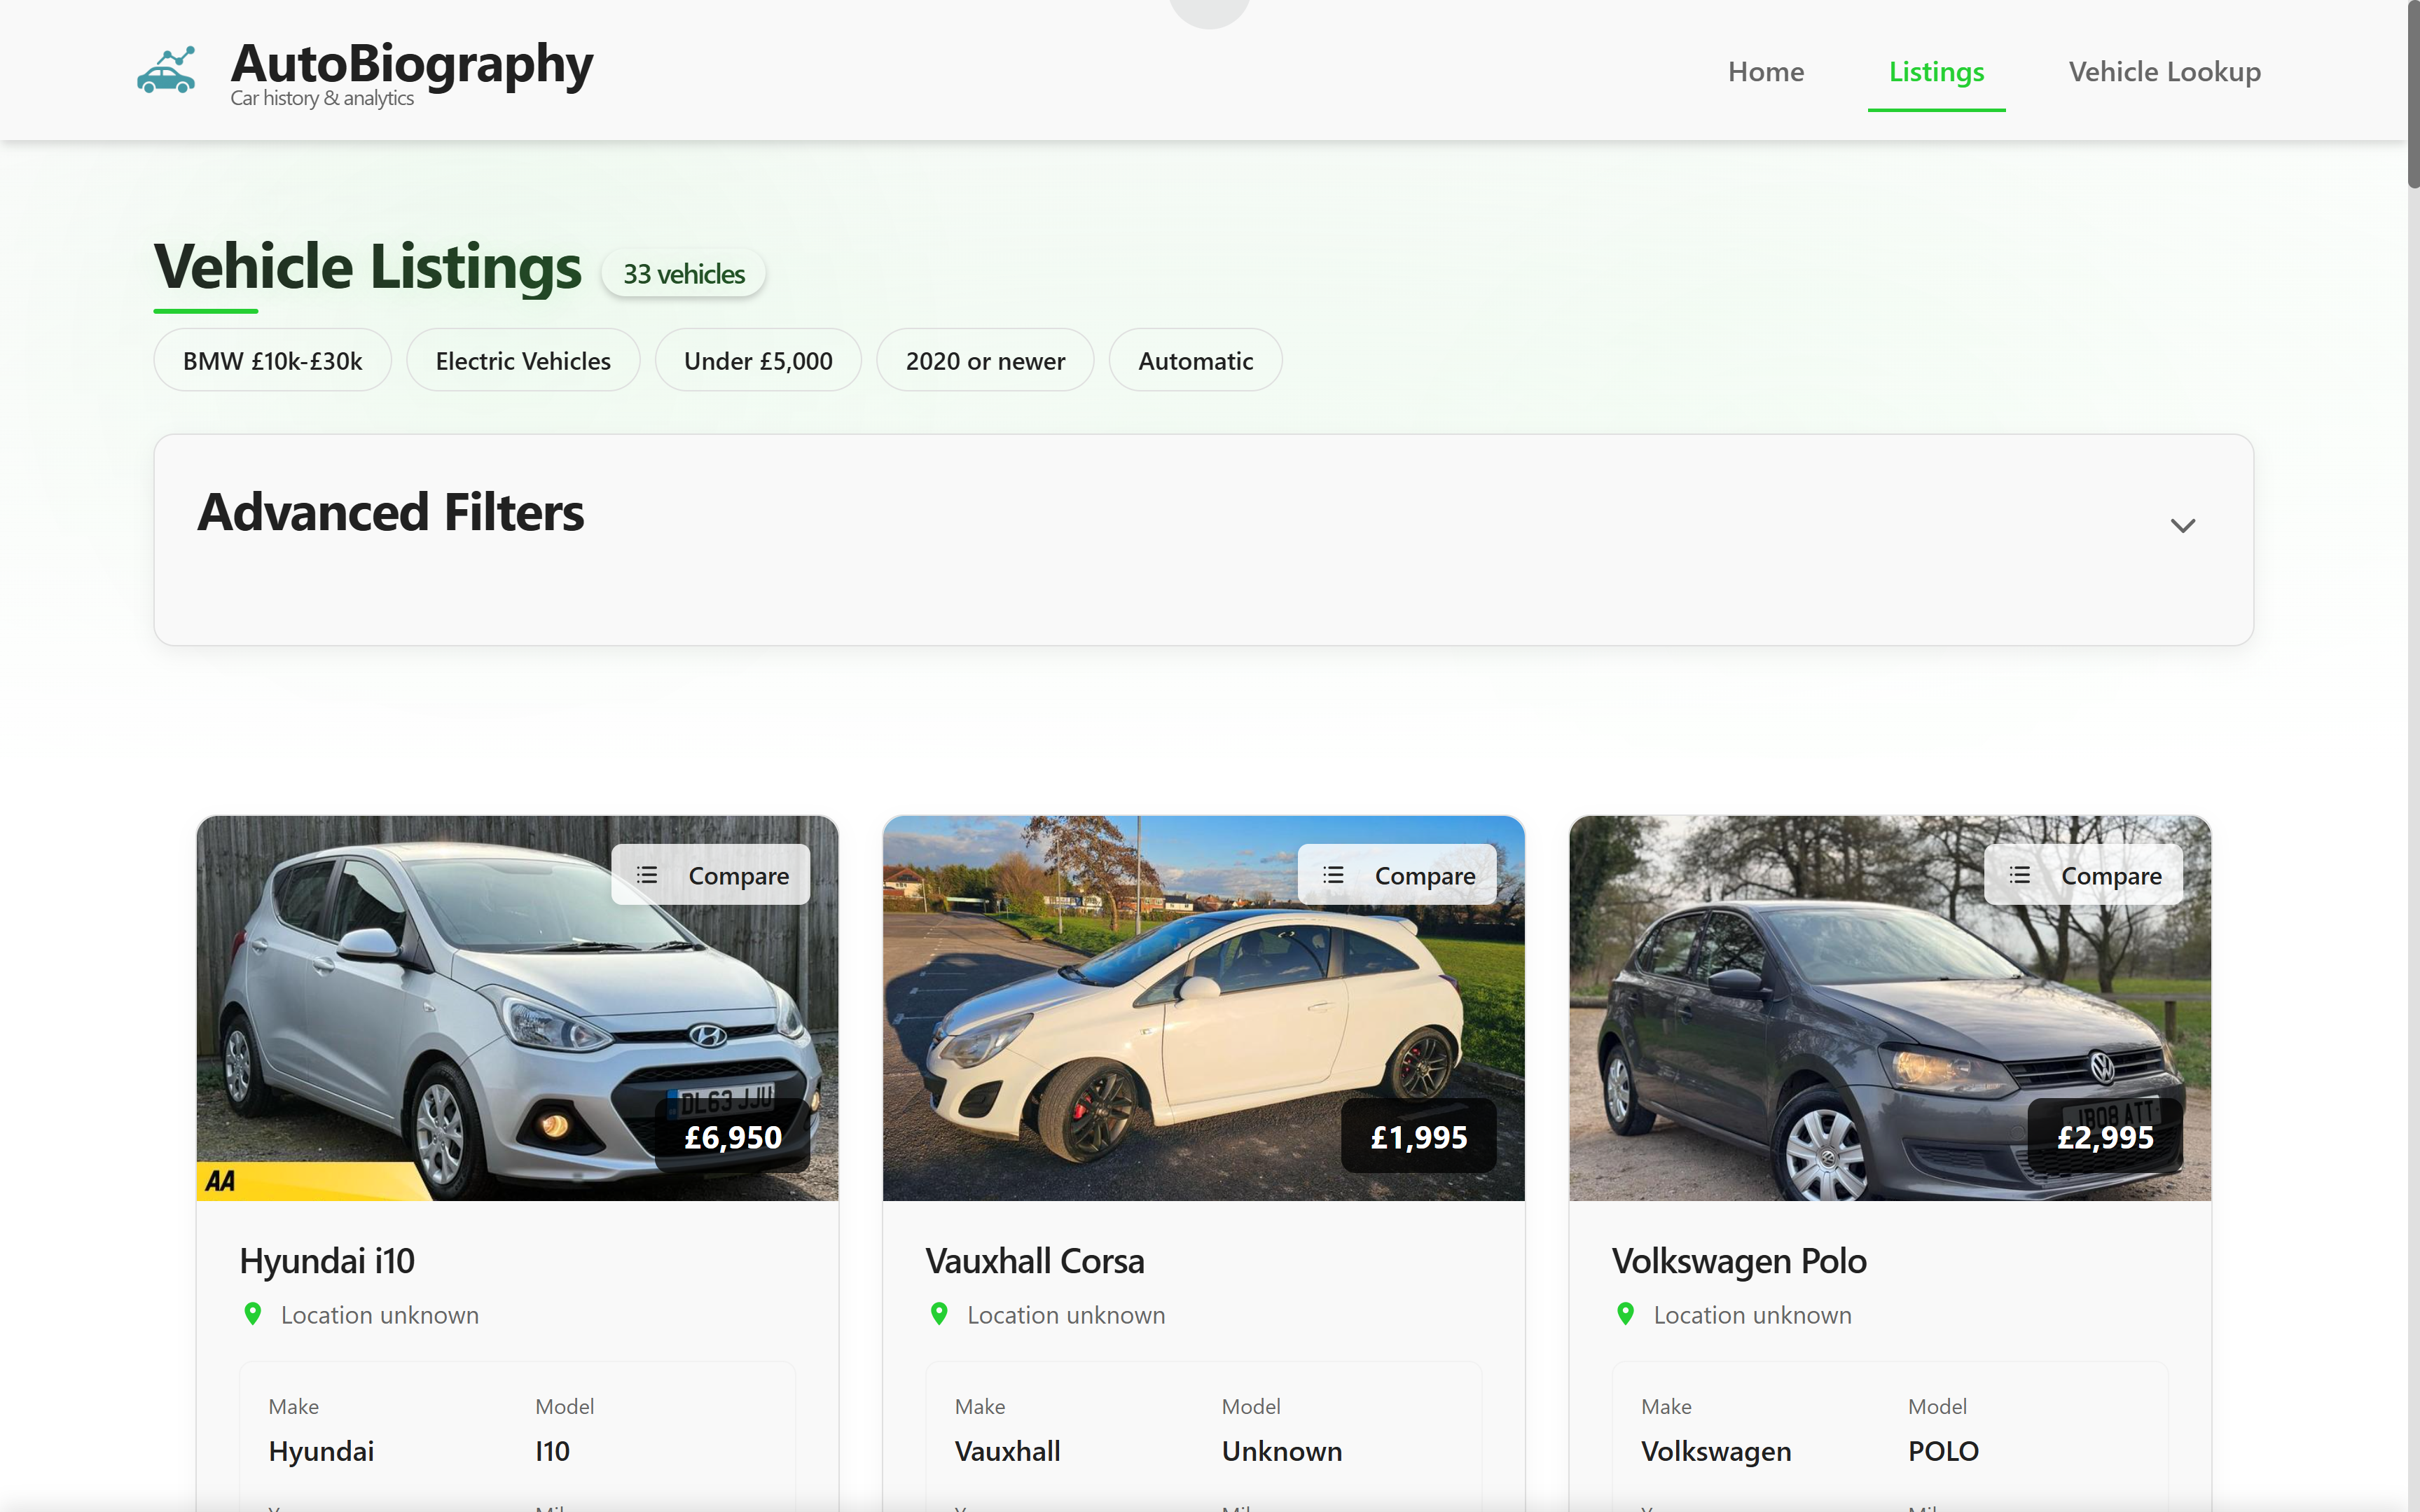Apply the Under £5,000 quick filter
Viewport: 2420px width, 1512px height.
pos(758,361)
